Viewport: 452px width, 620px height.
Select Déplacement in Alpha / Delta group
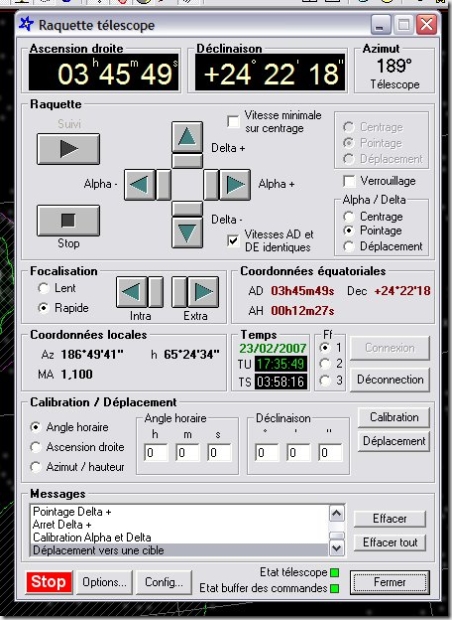click(x=348, y=247)
